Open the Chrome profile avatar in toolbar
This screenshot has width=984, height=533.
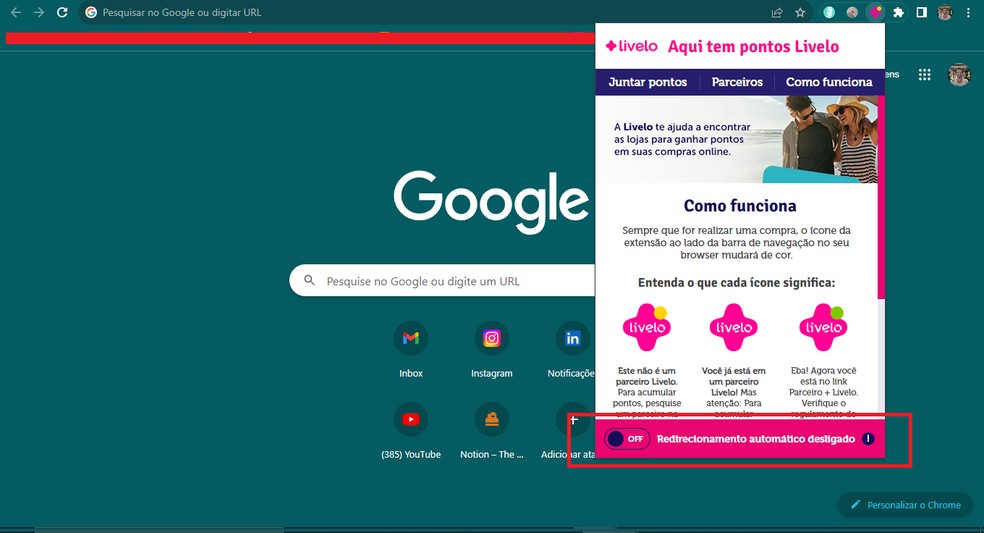point(944,12)
